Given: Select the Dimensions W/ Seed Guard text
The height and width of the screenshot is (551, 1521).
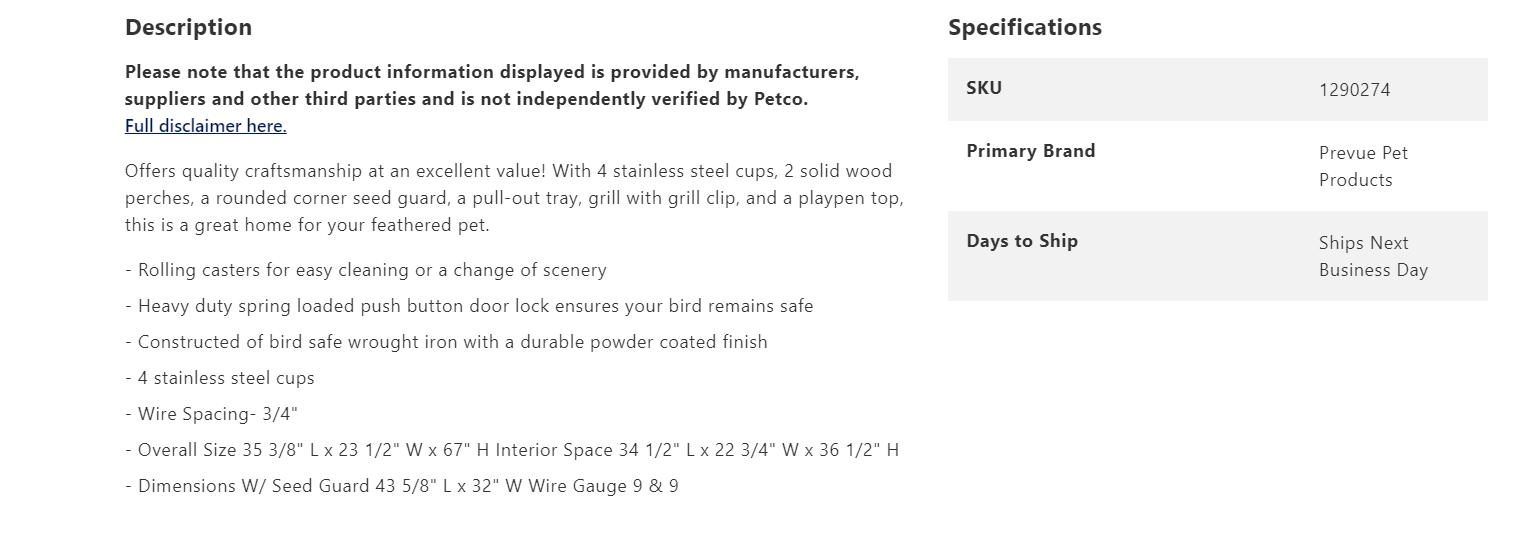Looking at the screenshot, I should [260, 486].
